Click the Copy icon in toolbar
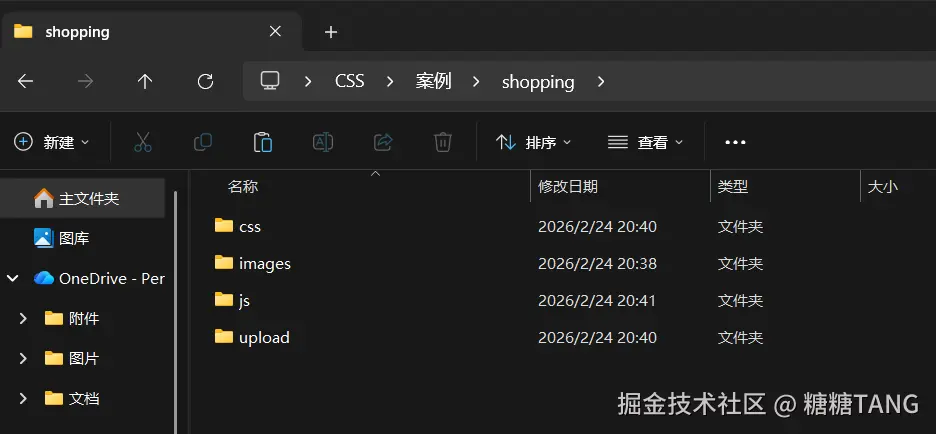The image size is (936, 434). coord(203,142)
